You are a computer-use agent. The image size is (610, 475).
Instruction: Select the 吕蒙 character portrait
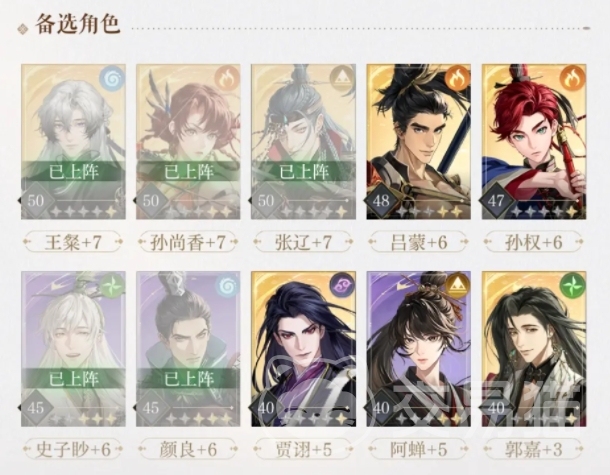pyautogui.click(x=419, y=142)
